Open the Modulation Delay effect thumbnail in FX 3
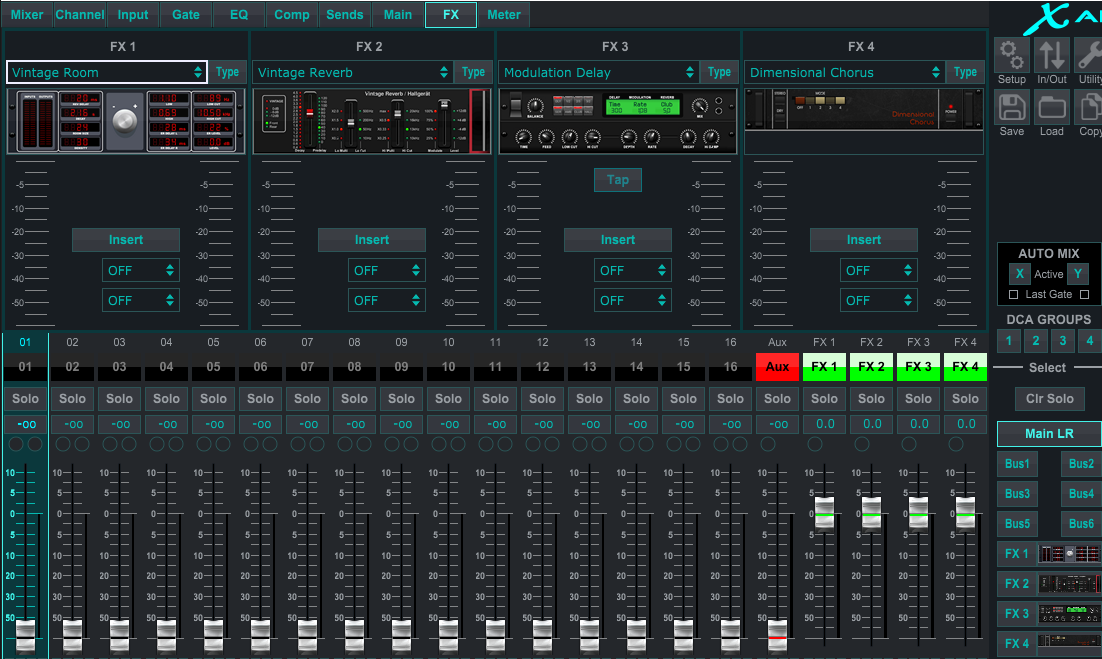 618,121
